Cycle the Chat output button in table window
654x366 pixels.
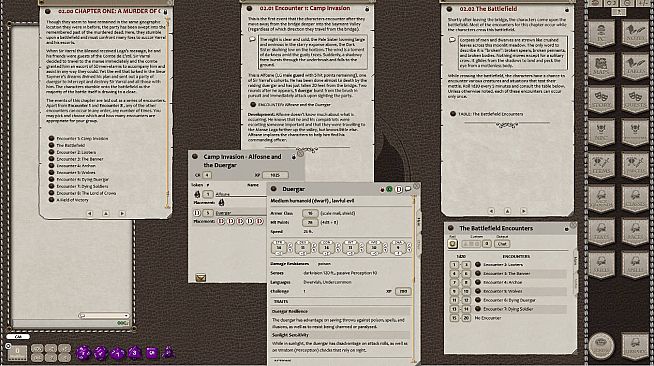[502, 243]
